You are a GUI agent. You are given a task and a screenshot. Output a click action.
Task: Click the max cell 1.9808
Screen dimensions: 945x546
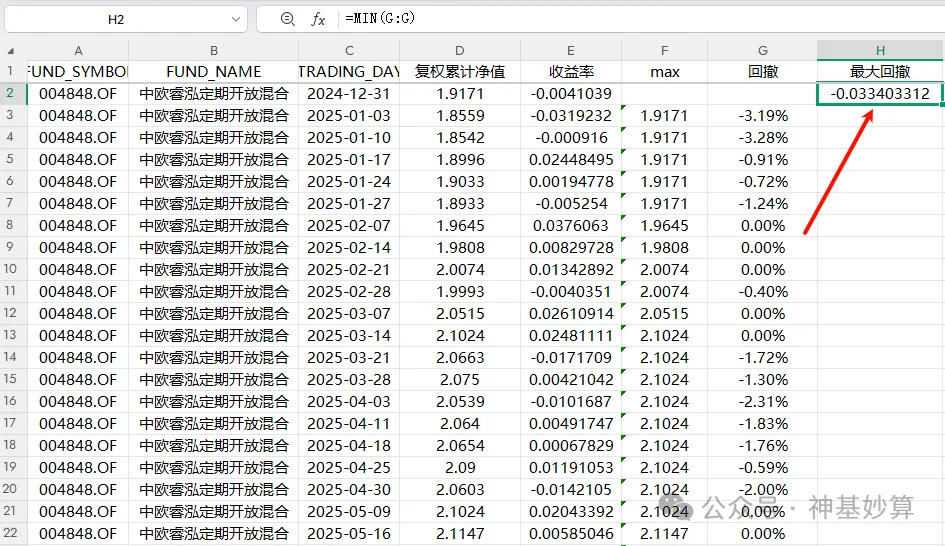point(664,248)
